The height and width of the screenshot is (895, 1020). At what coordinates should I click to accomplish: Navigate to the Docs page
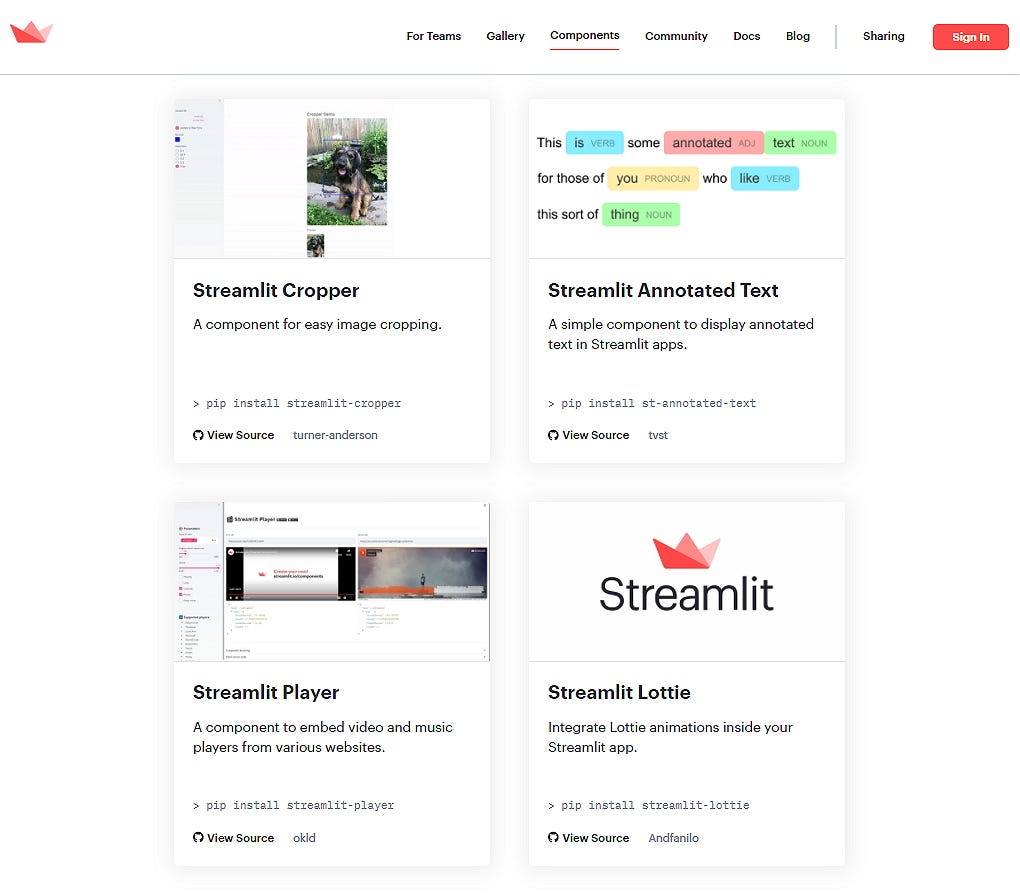[746, 36]
